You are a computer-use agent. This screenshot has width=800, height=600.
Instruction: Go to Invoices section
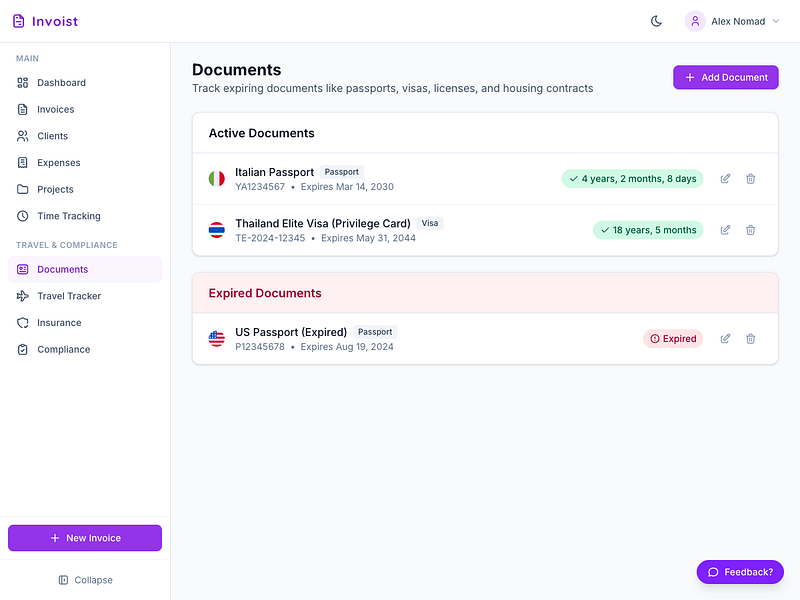[x=85, y=109]
